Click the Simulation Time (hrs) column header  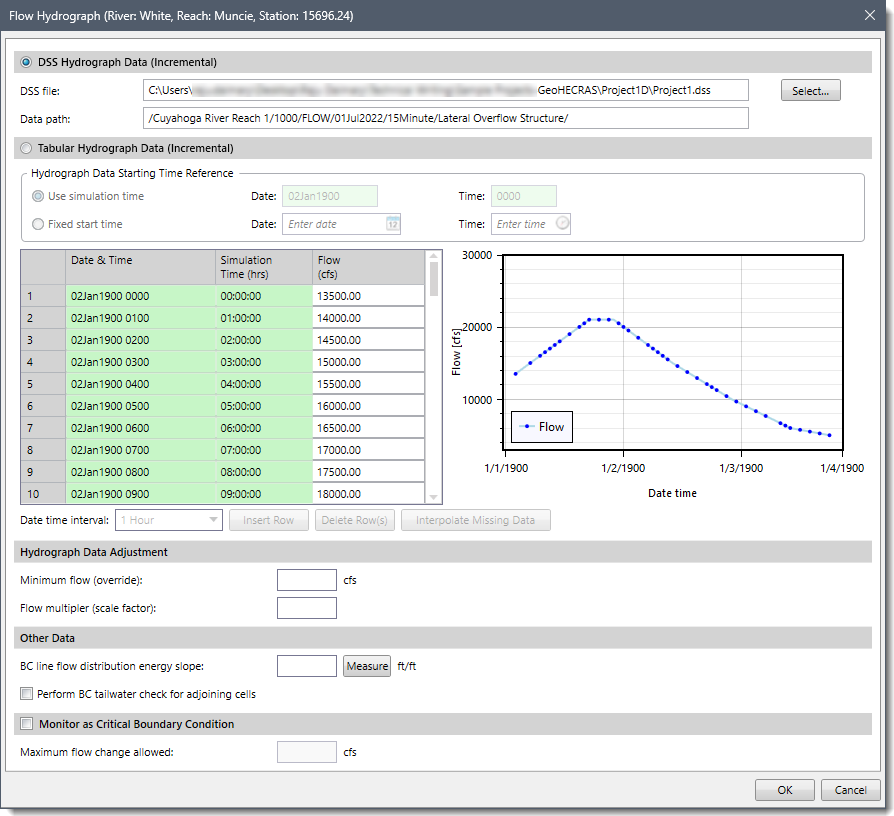coord(264,267)
